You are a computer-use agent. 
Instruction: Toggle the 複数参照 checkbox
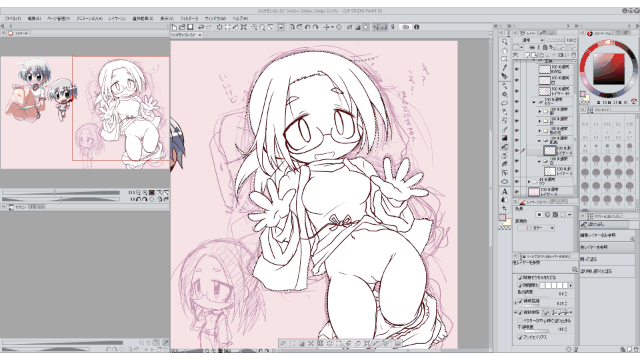(x=520, y=313)
